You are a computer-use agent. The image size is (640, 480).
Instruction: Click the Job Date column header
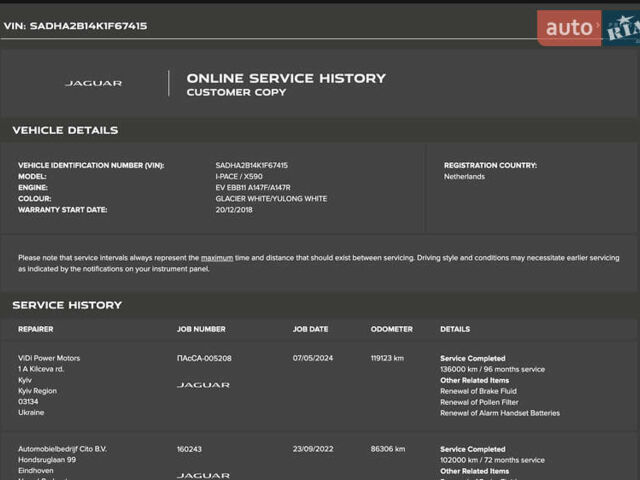[x=310, y=329]
